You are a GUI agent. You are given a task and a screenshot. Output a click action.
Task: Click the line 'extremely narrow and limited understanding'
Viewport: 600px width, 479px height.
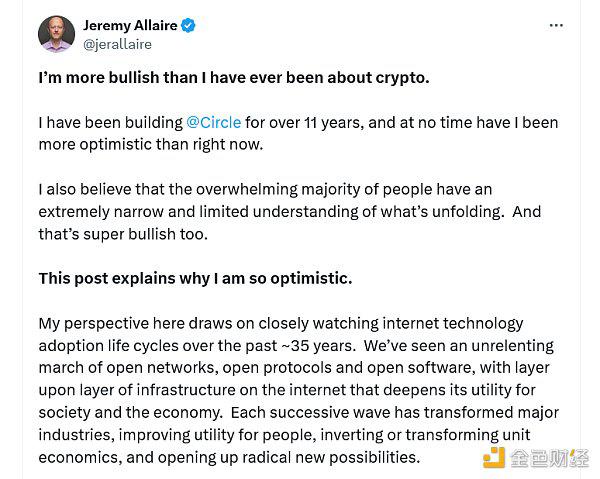click(x=290, y=212)
